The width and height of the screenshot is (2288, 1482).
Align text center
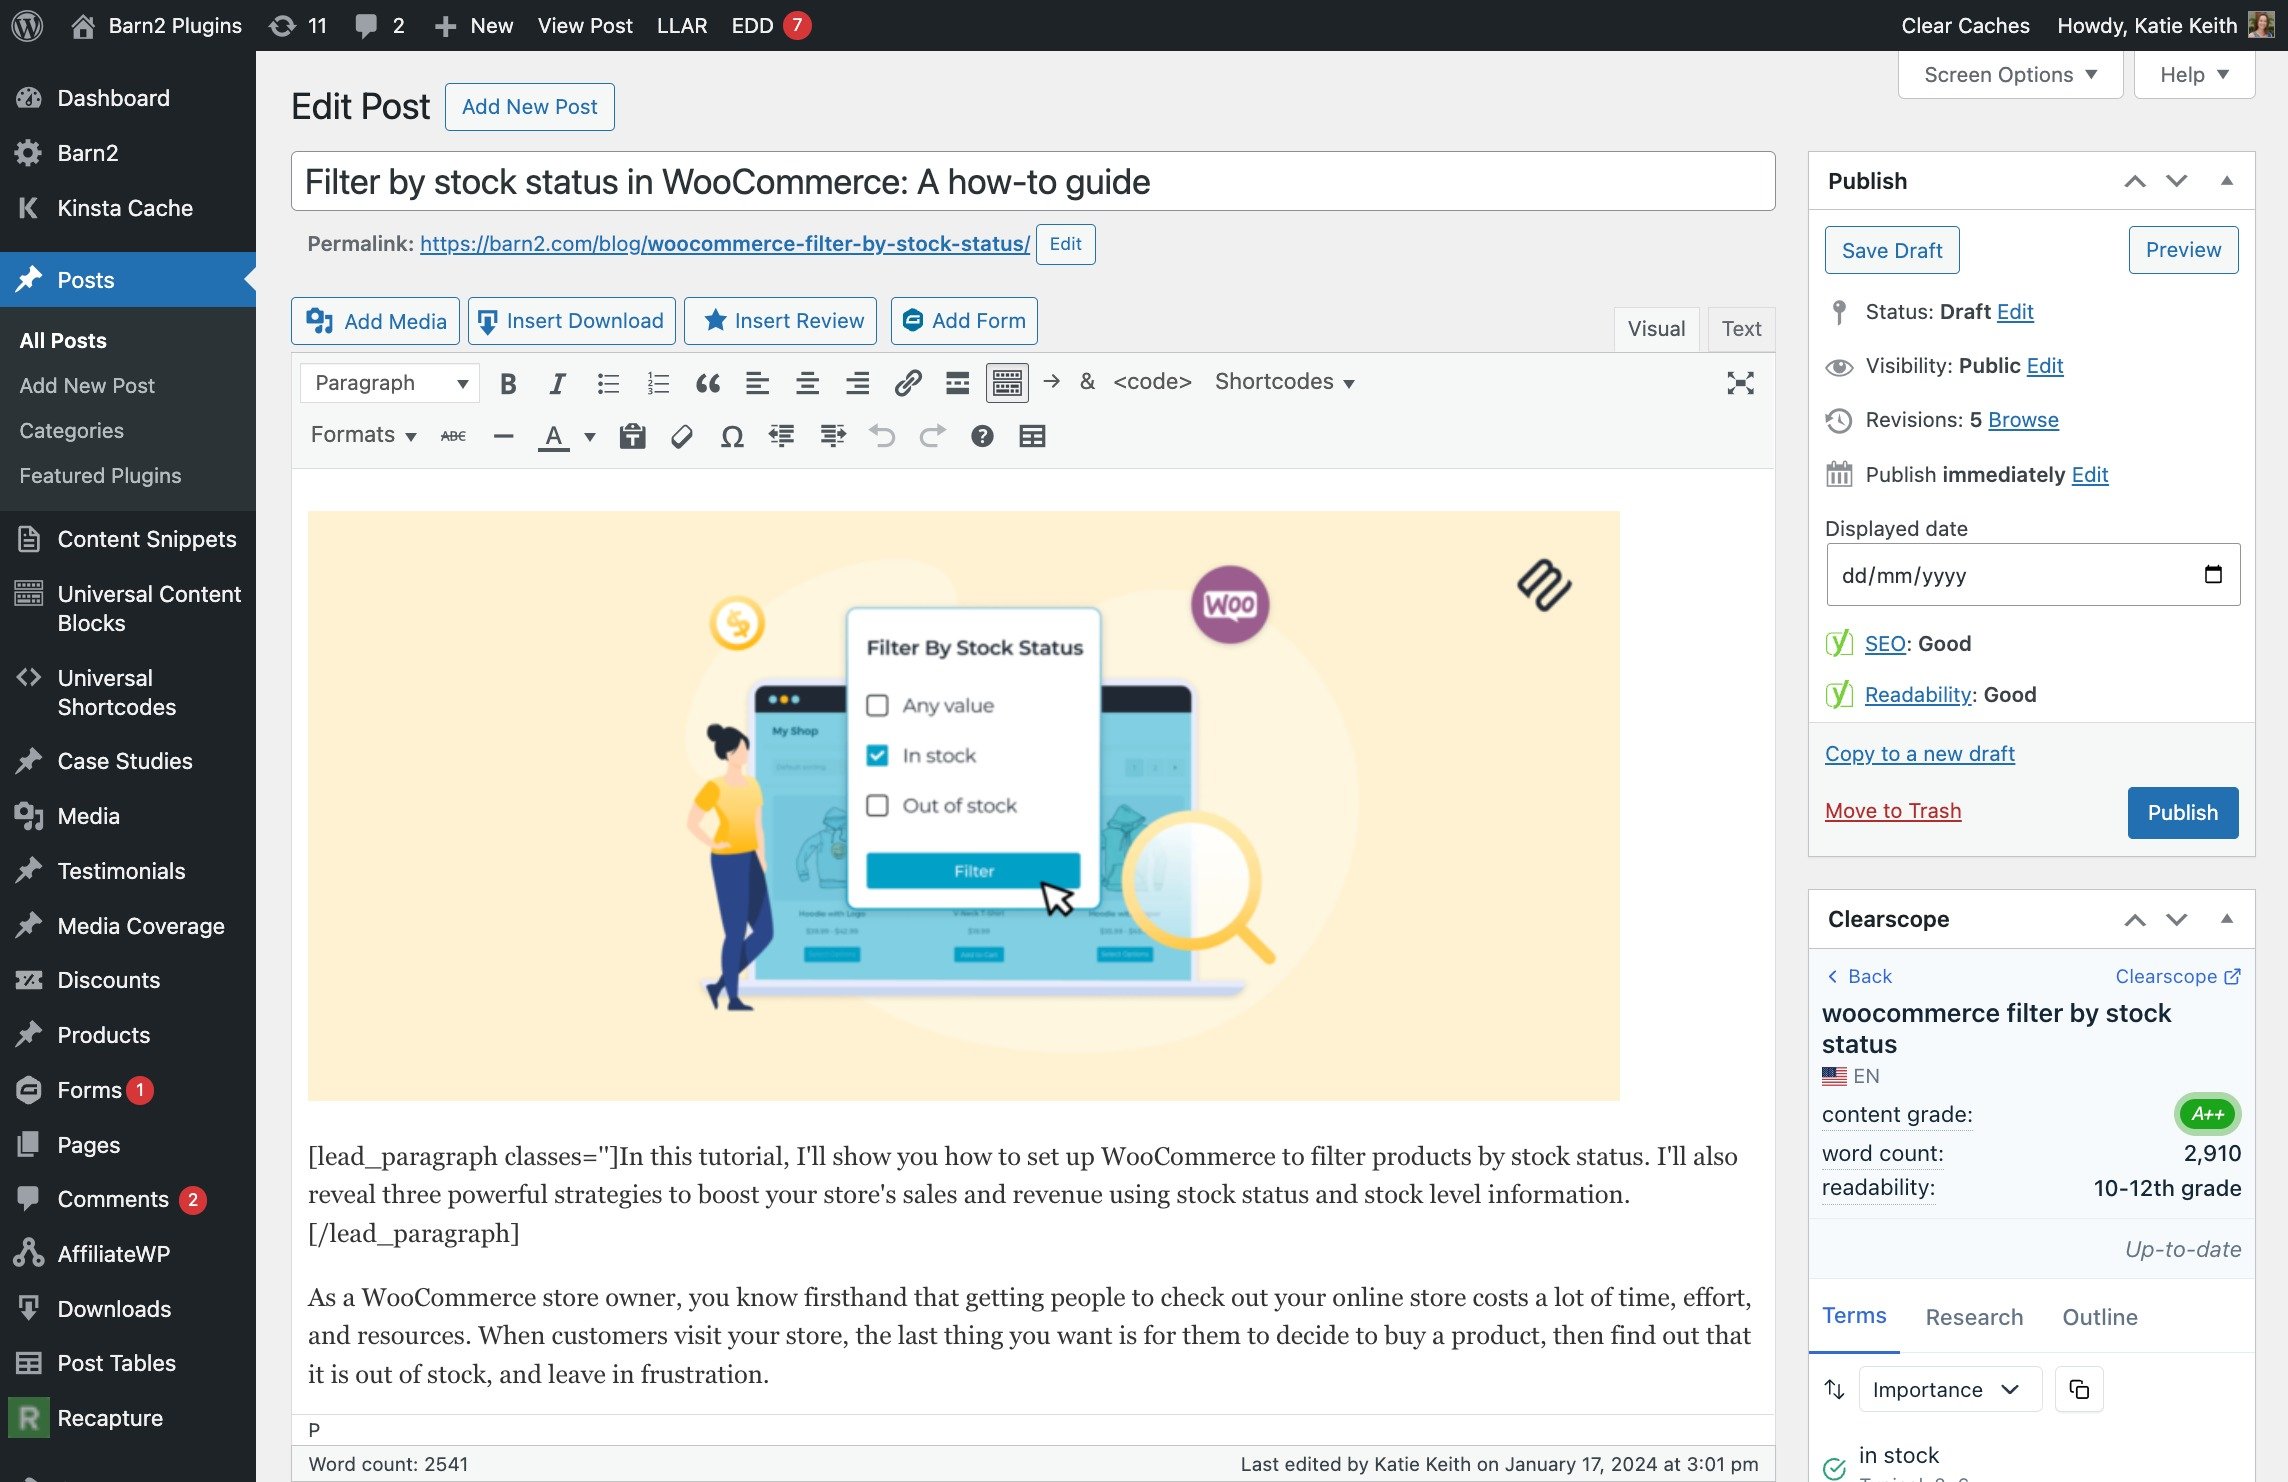pos(808,383)
